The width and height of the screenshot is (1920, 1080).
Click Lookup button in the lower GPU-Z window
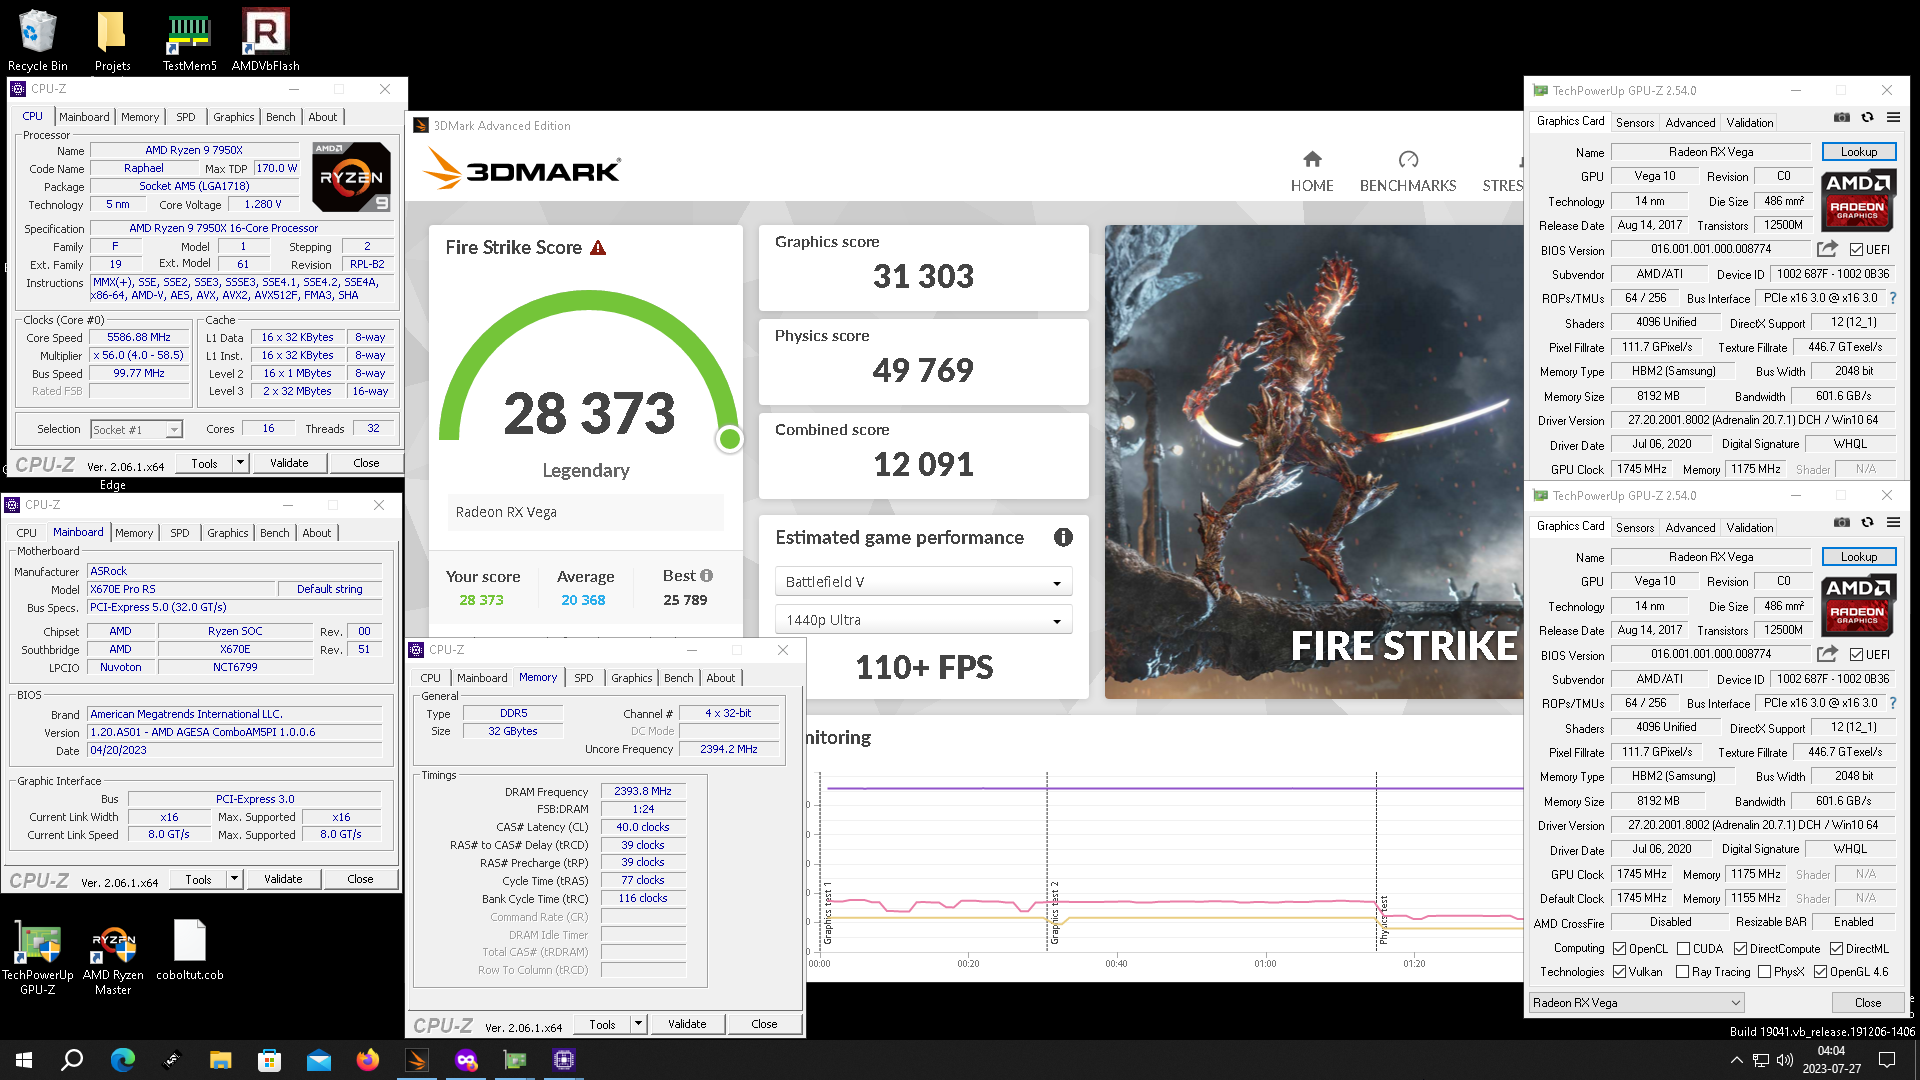(x=1859, y=557)
